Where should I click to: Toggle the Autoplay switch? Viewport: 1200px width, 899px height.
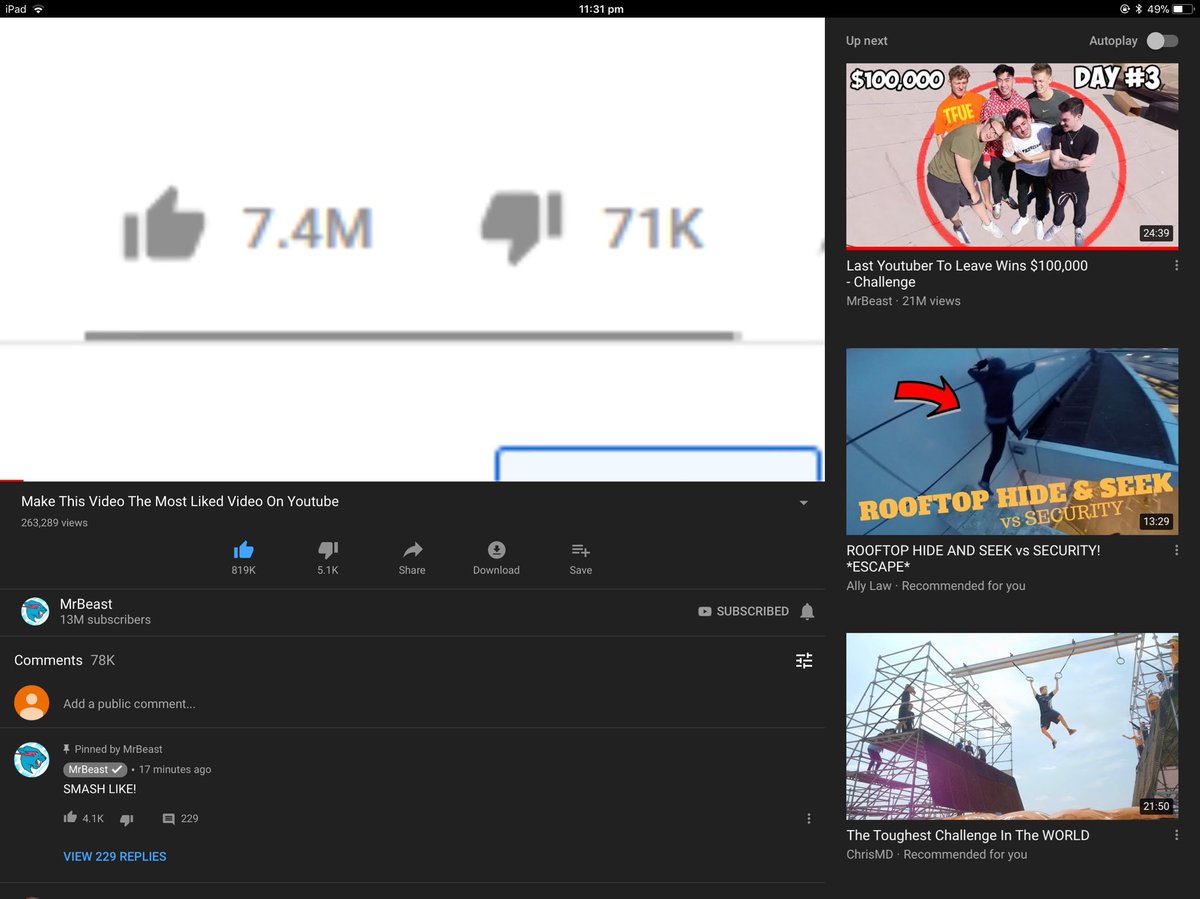point(1162,41)
